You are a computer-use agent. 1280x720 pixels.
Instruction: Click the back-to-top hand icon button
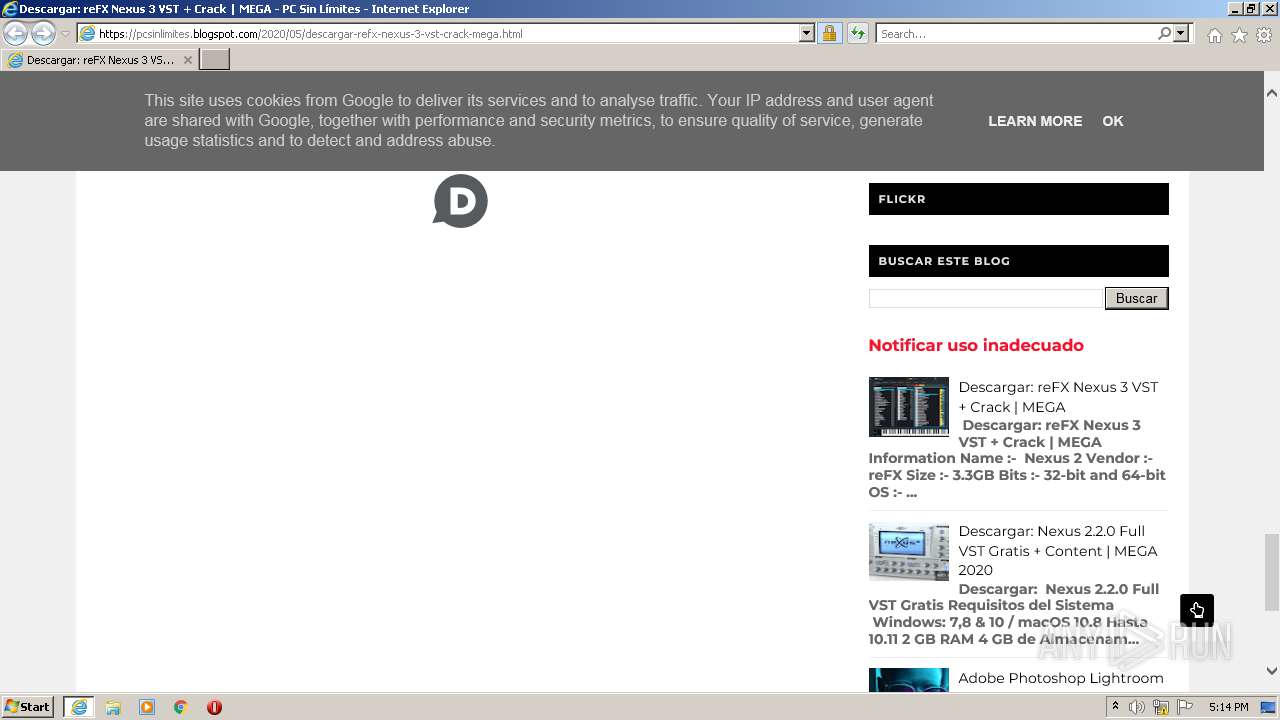pyautogui.click(x=1197, y=610)
